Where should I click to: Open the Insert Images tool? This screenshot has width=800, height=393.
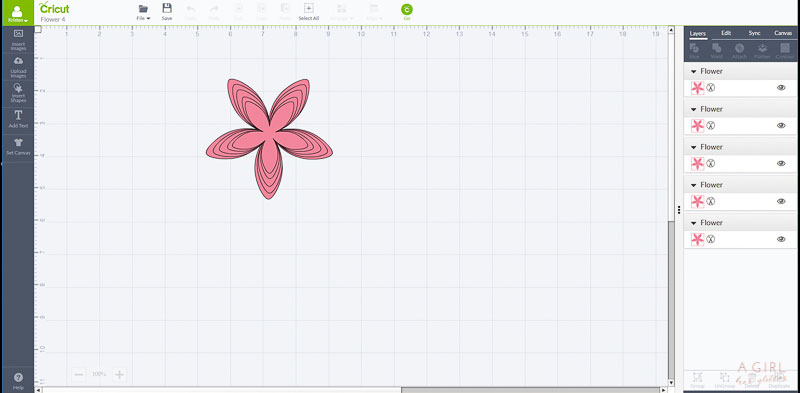point(18,40)
